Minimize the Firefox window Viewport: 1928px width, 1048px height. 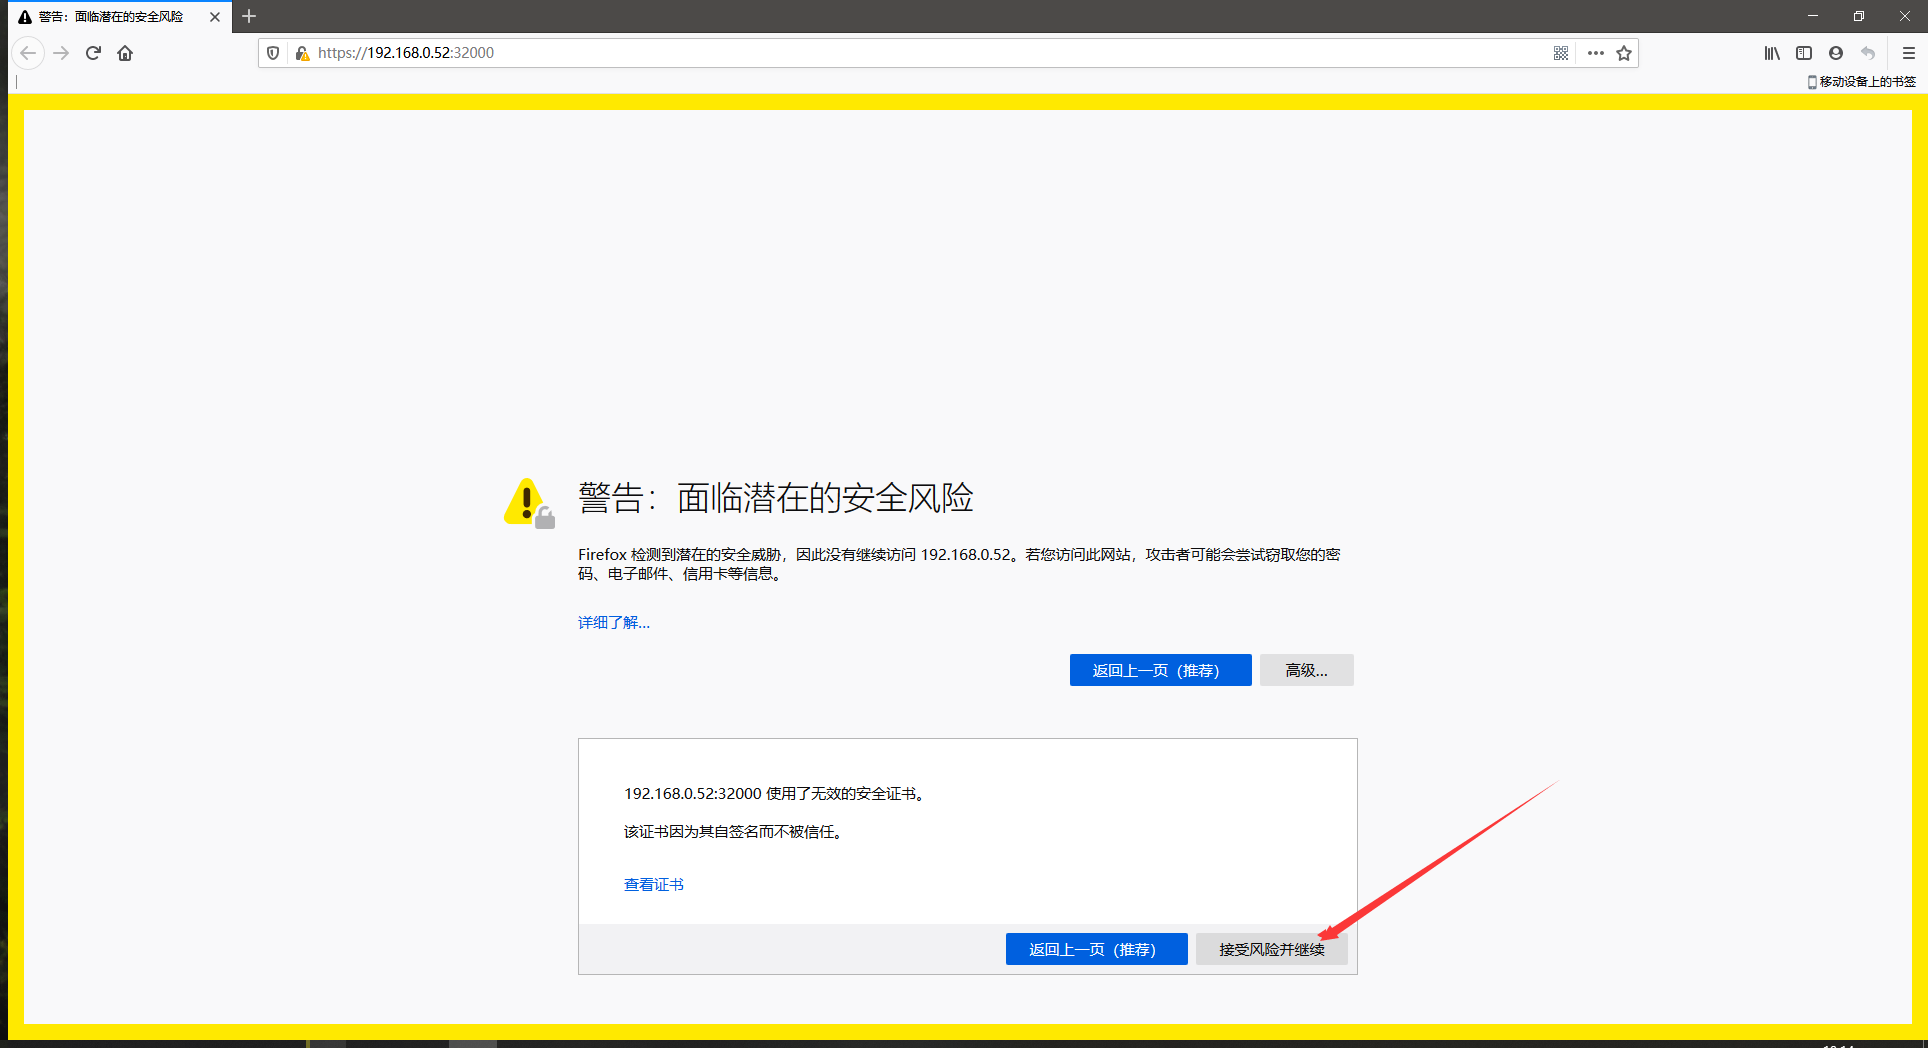[1812, 16]
